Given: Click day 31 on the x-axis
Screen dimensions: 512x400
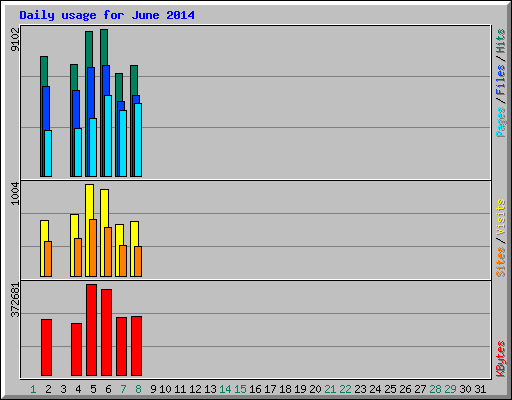Looking at the screenshot, I should [x=480, y=389].
